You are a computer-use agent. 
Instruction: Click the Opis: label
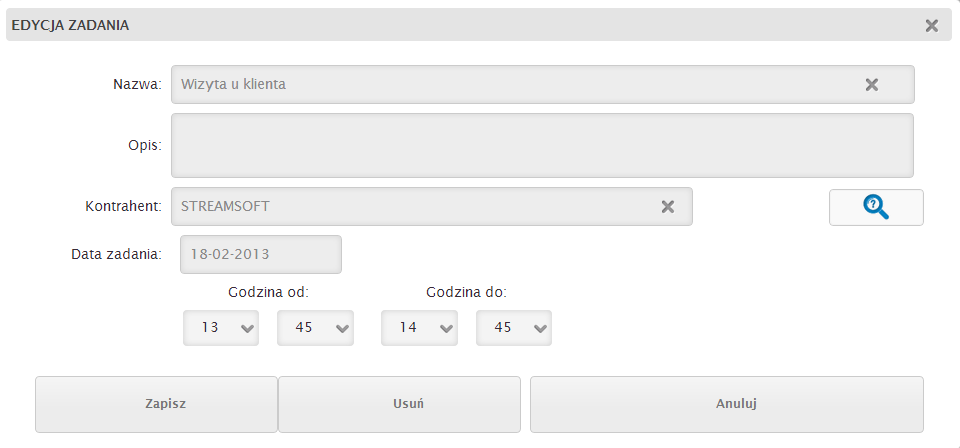[x=145, y=146]
